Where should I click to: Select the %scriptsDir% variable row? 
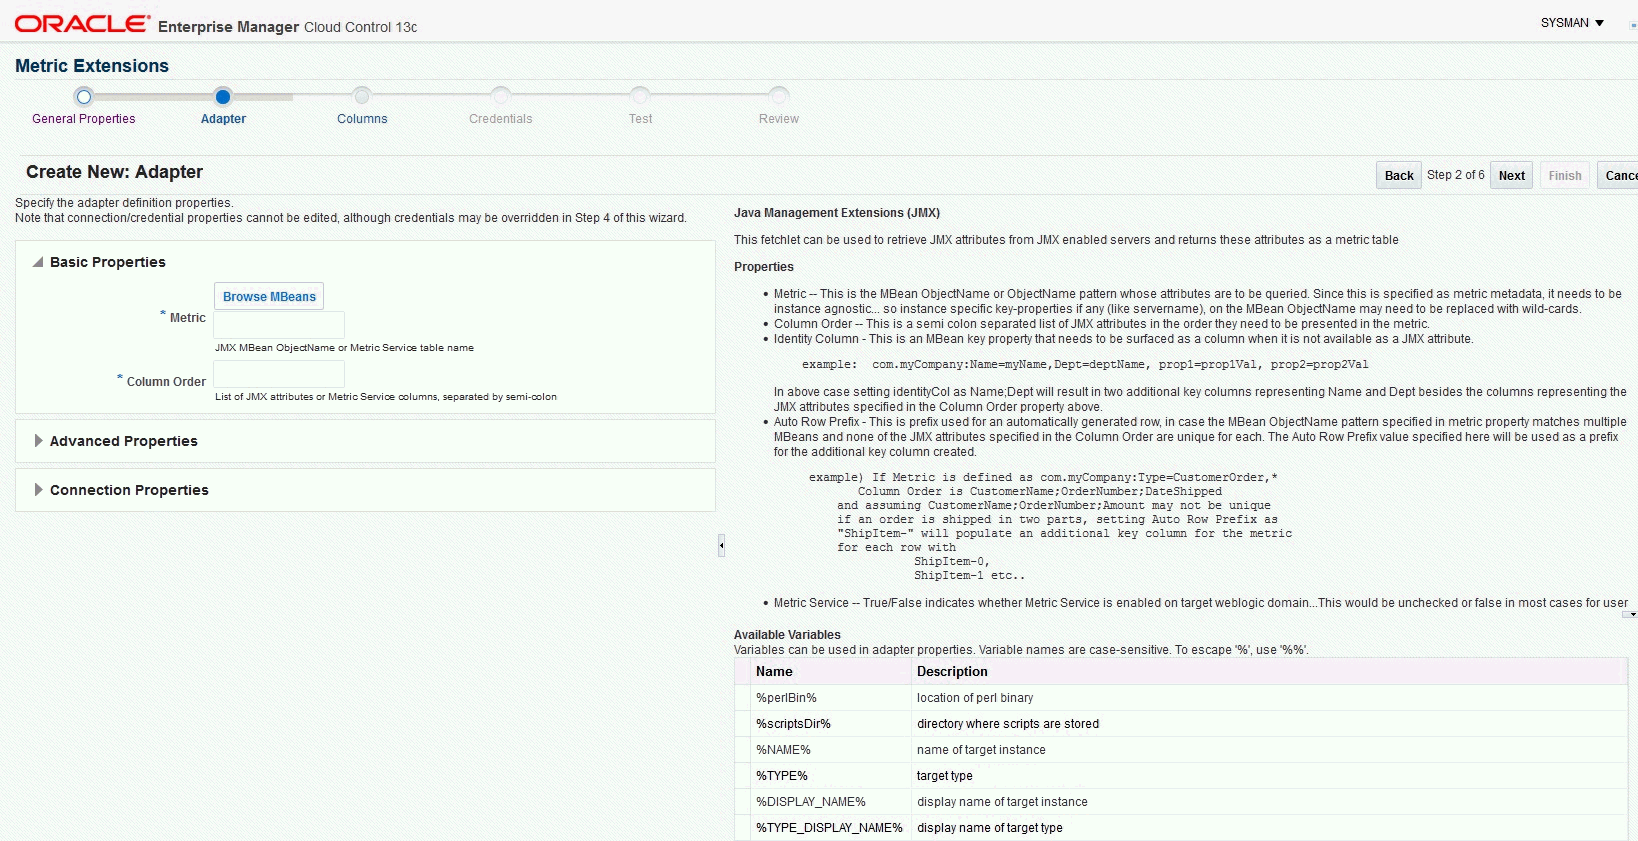(1181, 724)
